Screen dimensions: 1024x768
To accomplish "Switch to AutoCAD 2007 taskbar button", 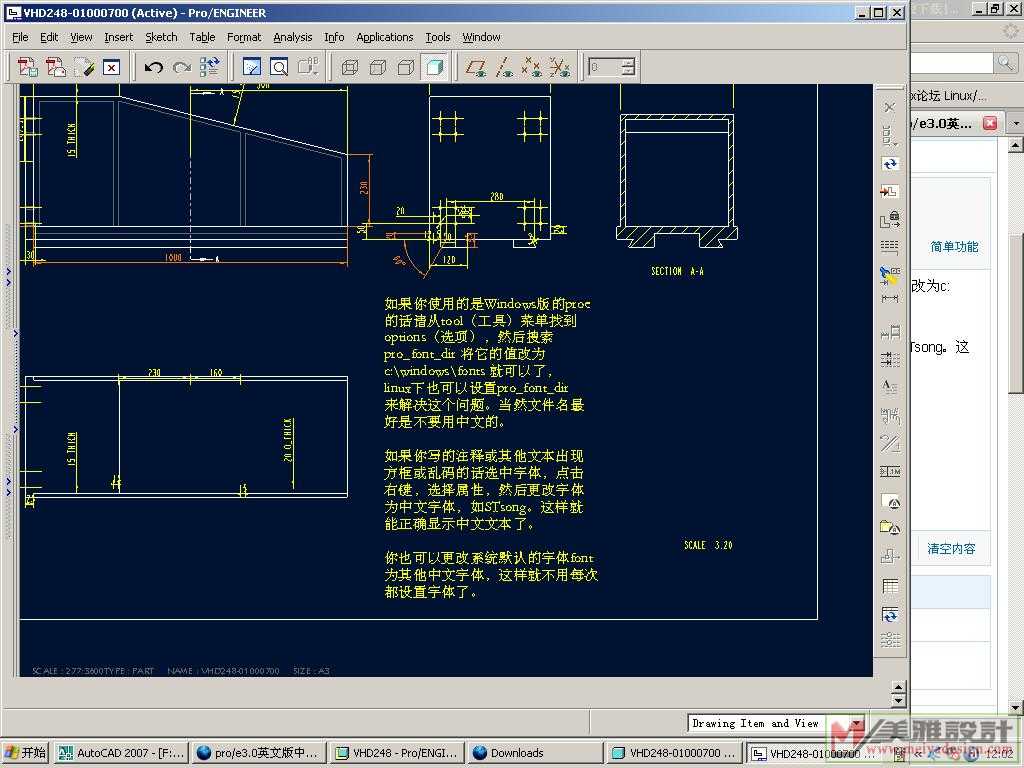I will click(121, 753).
